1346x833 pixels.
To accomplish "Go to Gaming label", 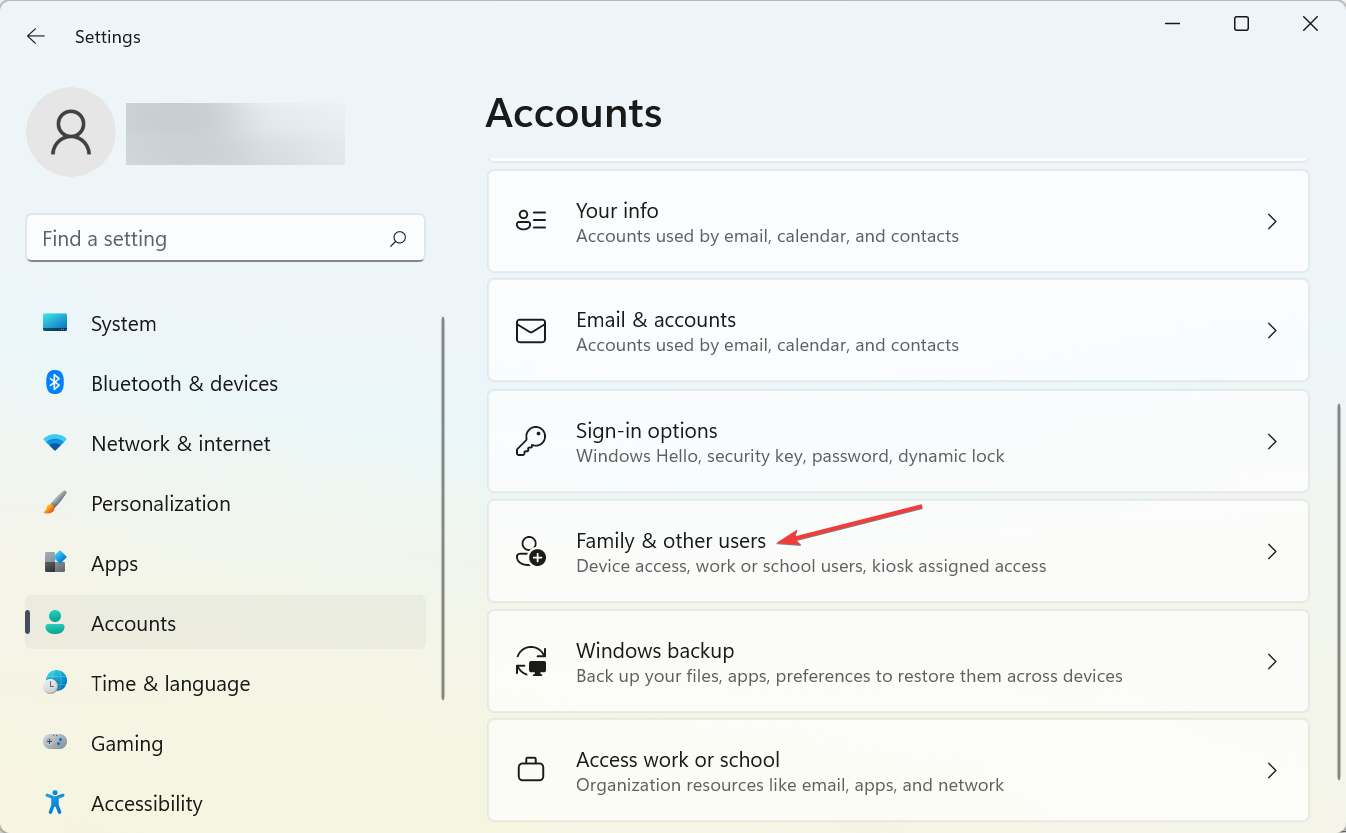I will click(x=127, y=744).
